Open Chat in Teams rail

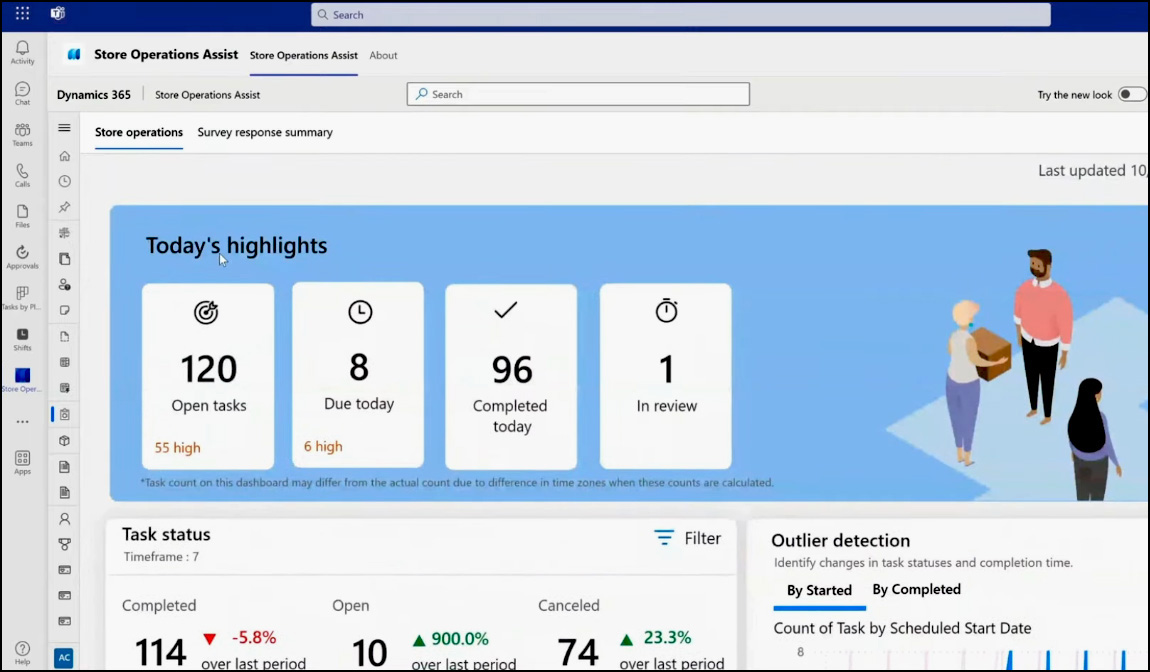click(22, 93)
